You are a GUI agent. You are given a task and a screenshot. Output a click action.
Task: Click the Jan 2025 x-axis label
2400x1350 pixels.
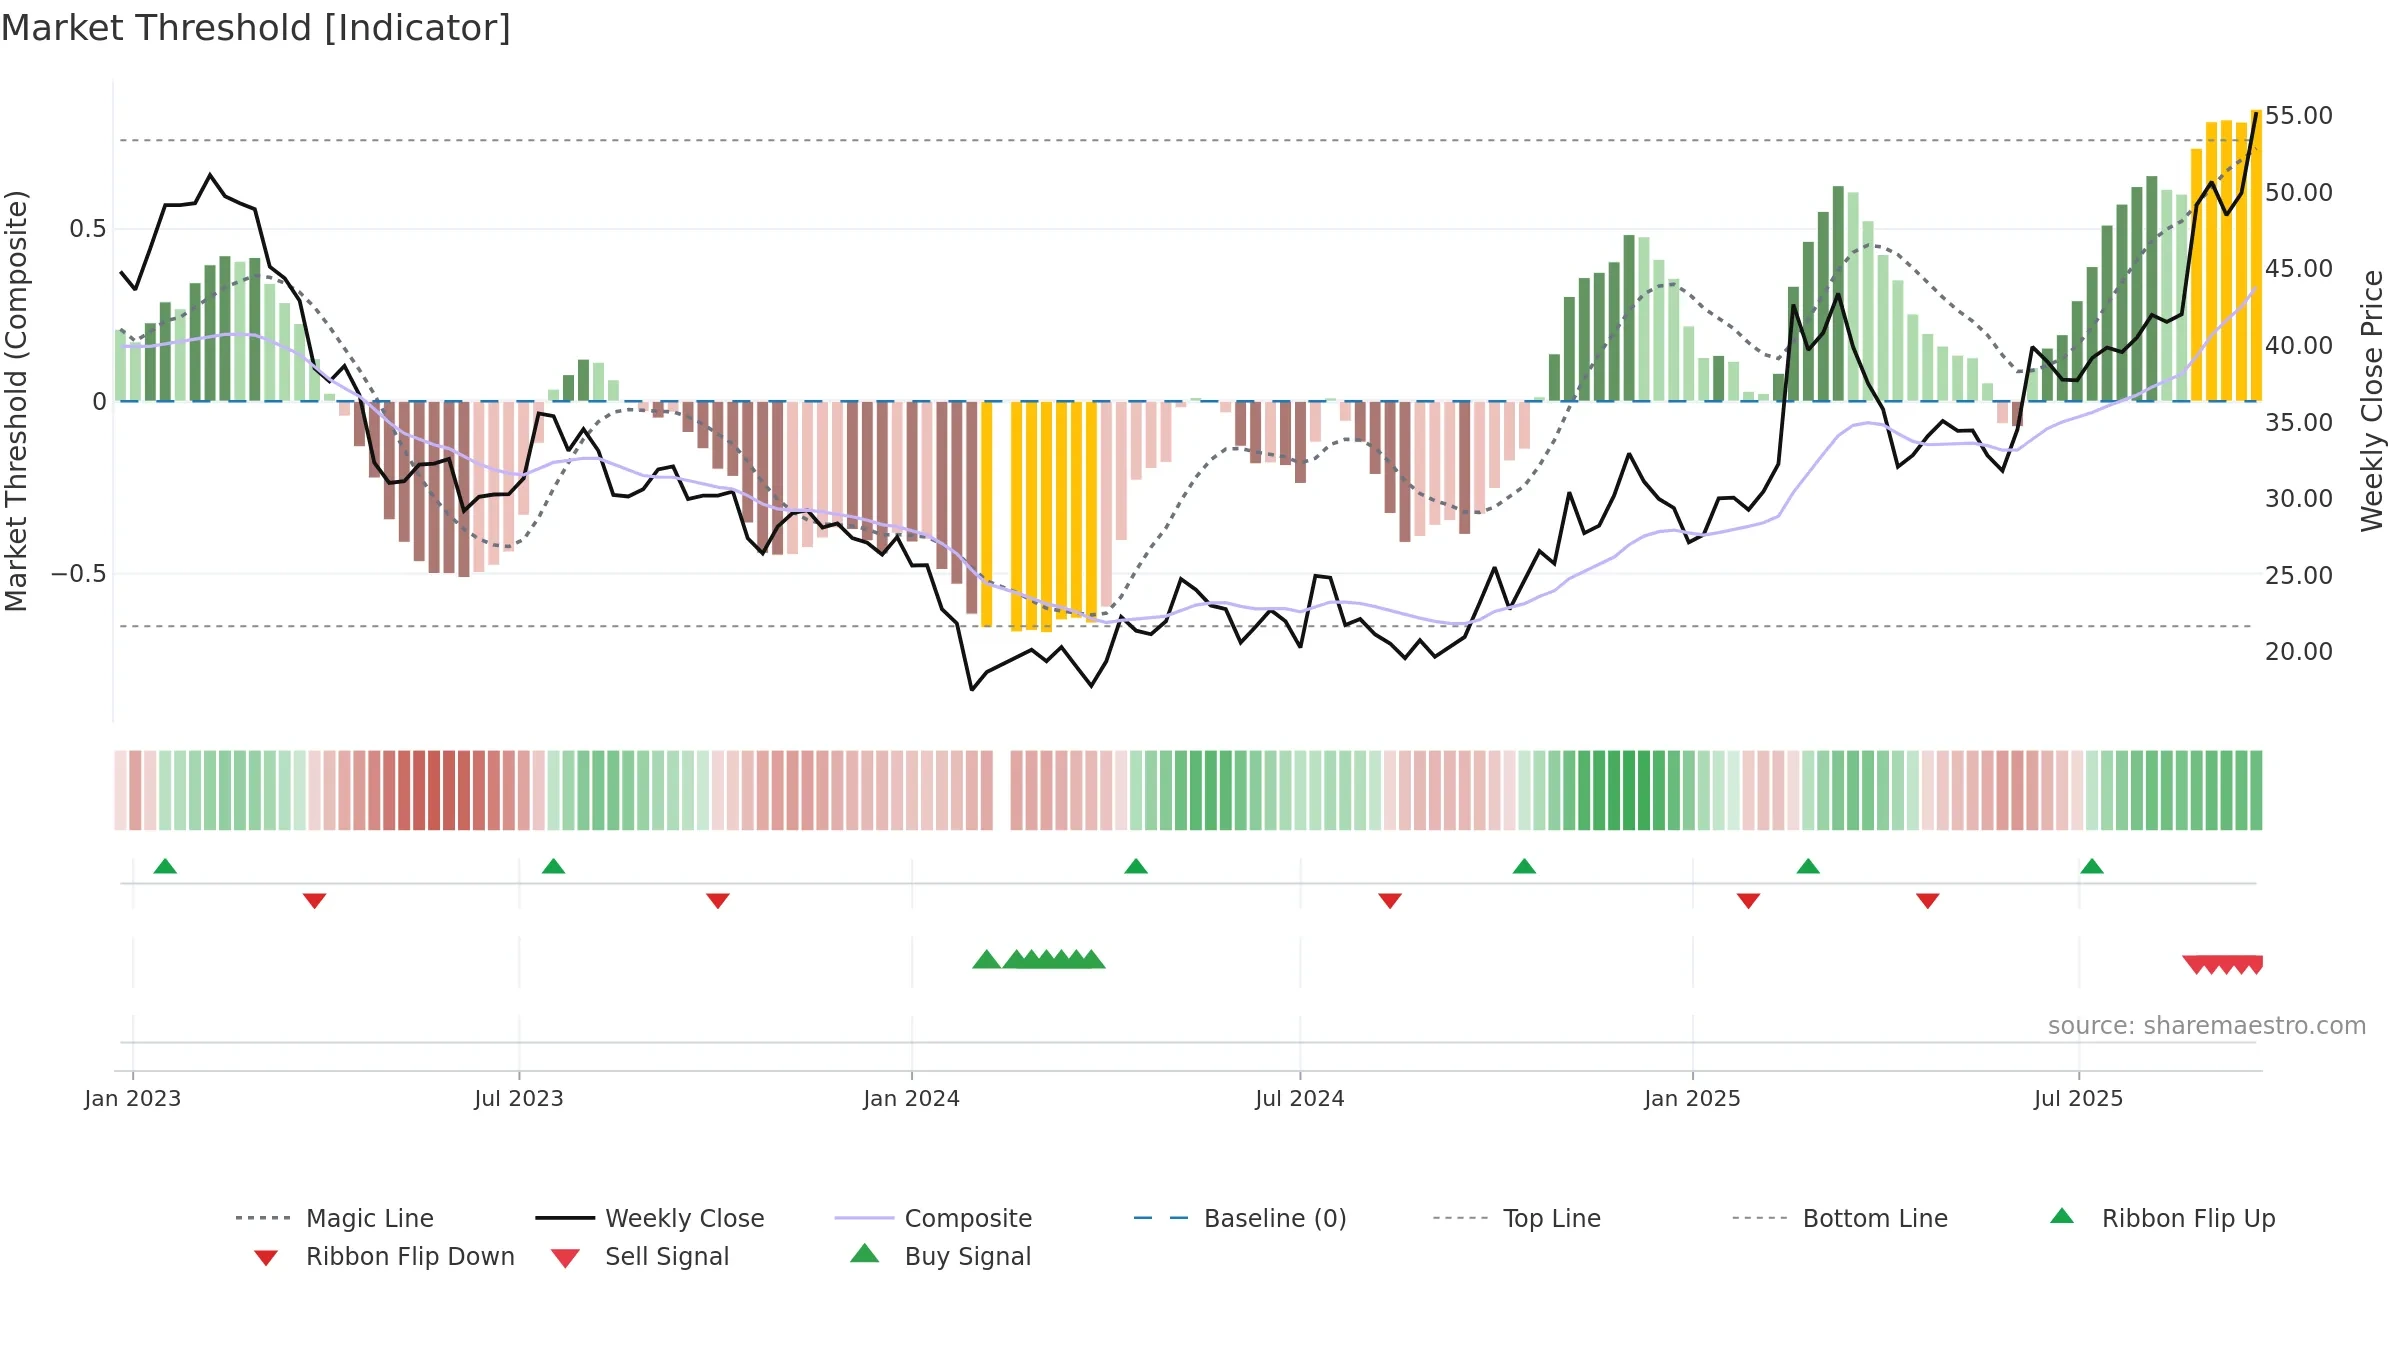coord(1693,1099)
